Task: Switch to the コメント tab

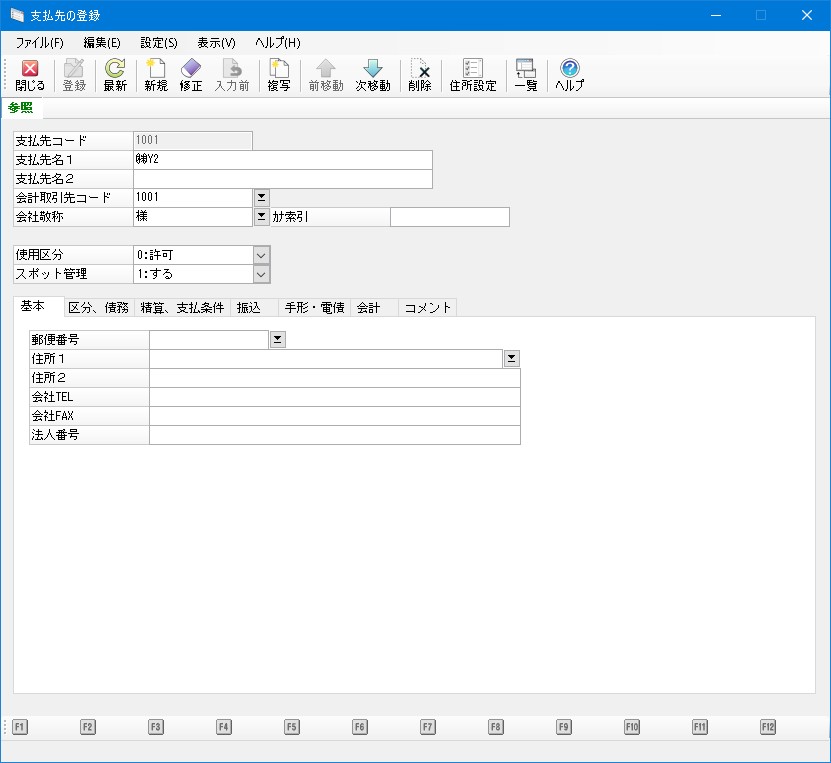Action: tap(427, 308)
